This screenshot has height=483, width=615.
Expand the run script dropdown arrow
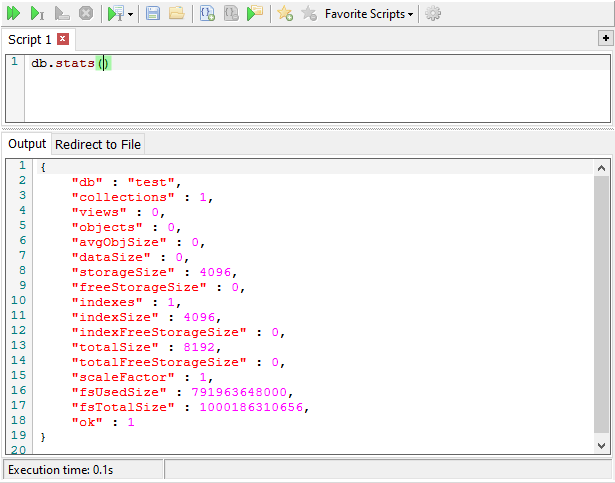coord(131,15)
